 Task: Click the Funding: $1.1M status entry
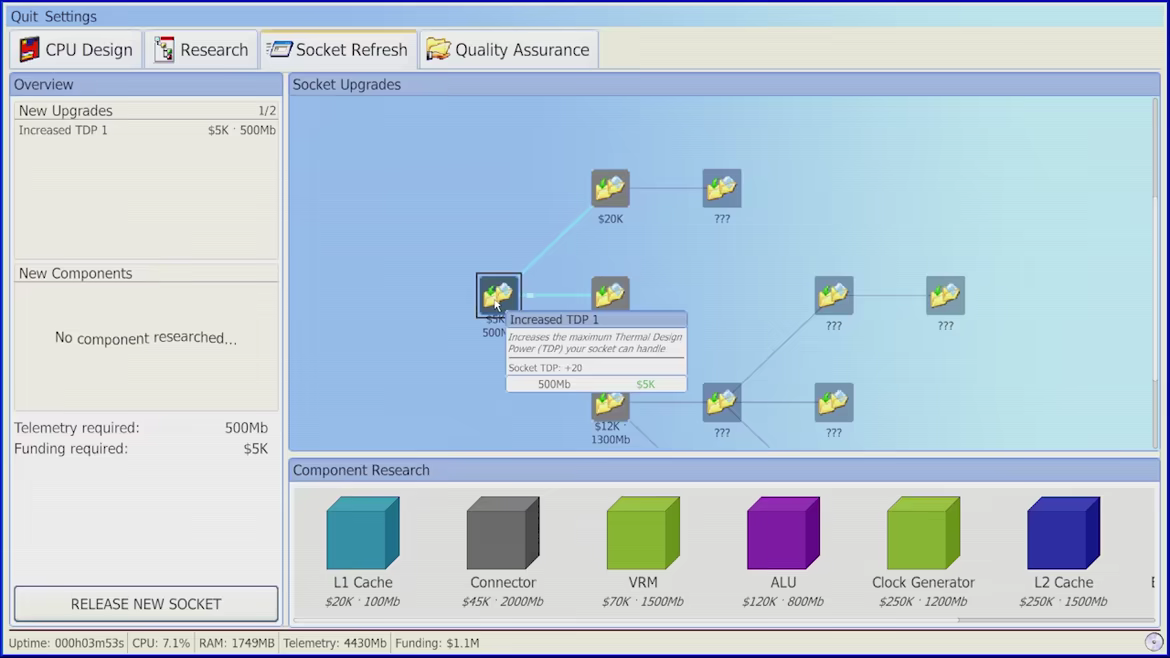pyautogui.click(x=437, y=642)
